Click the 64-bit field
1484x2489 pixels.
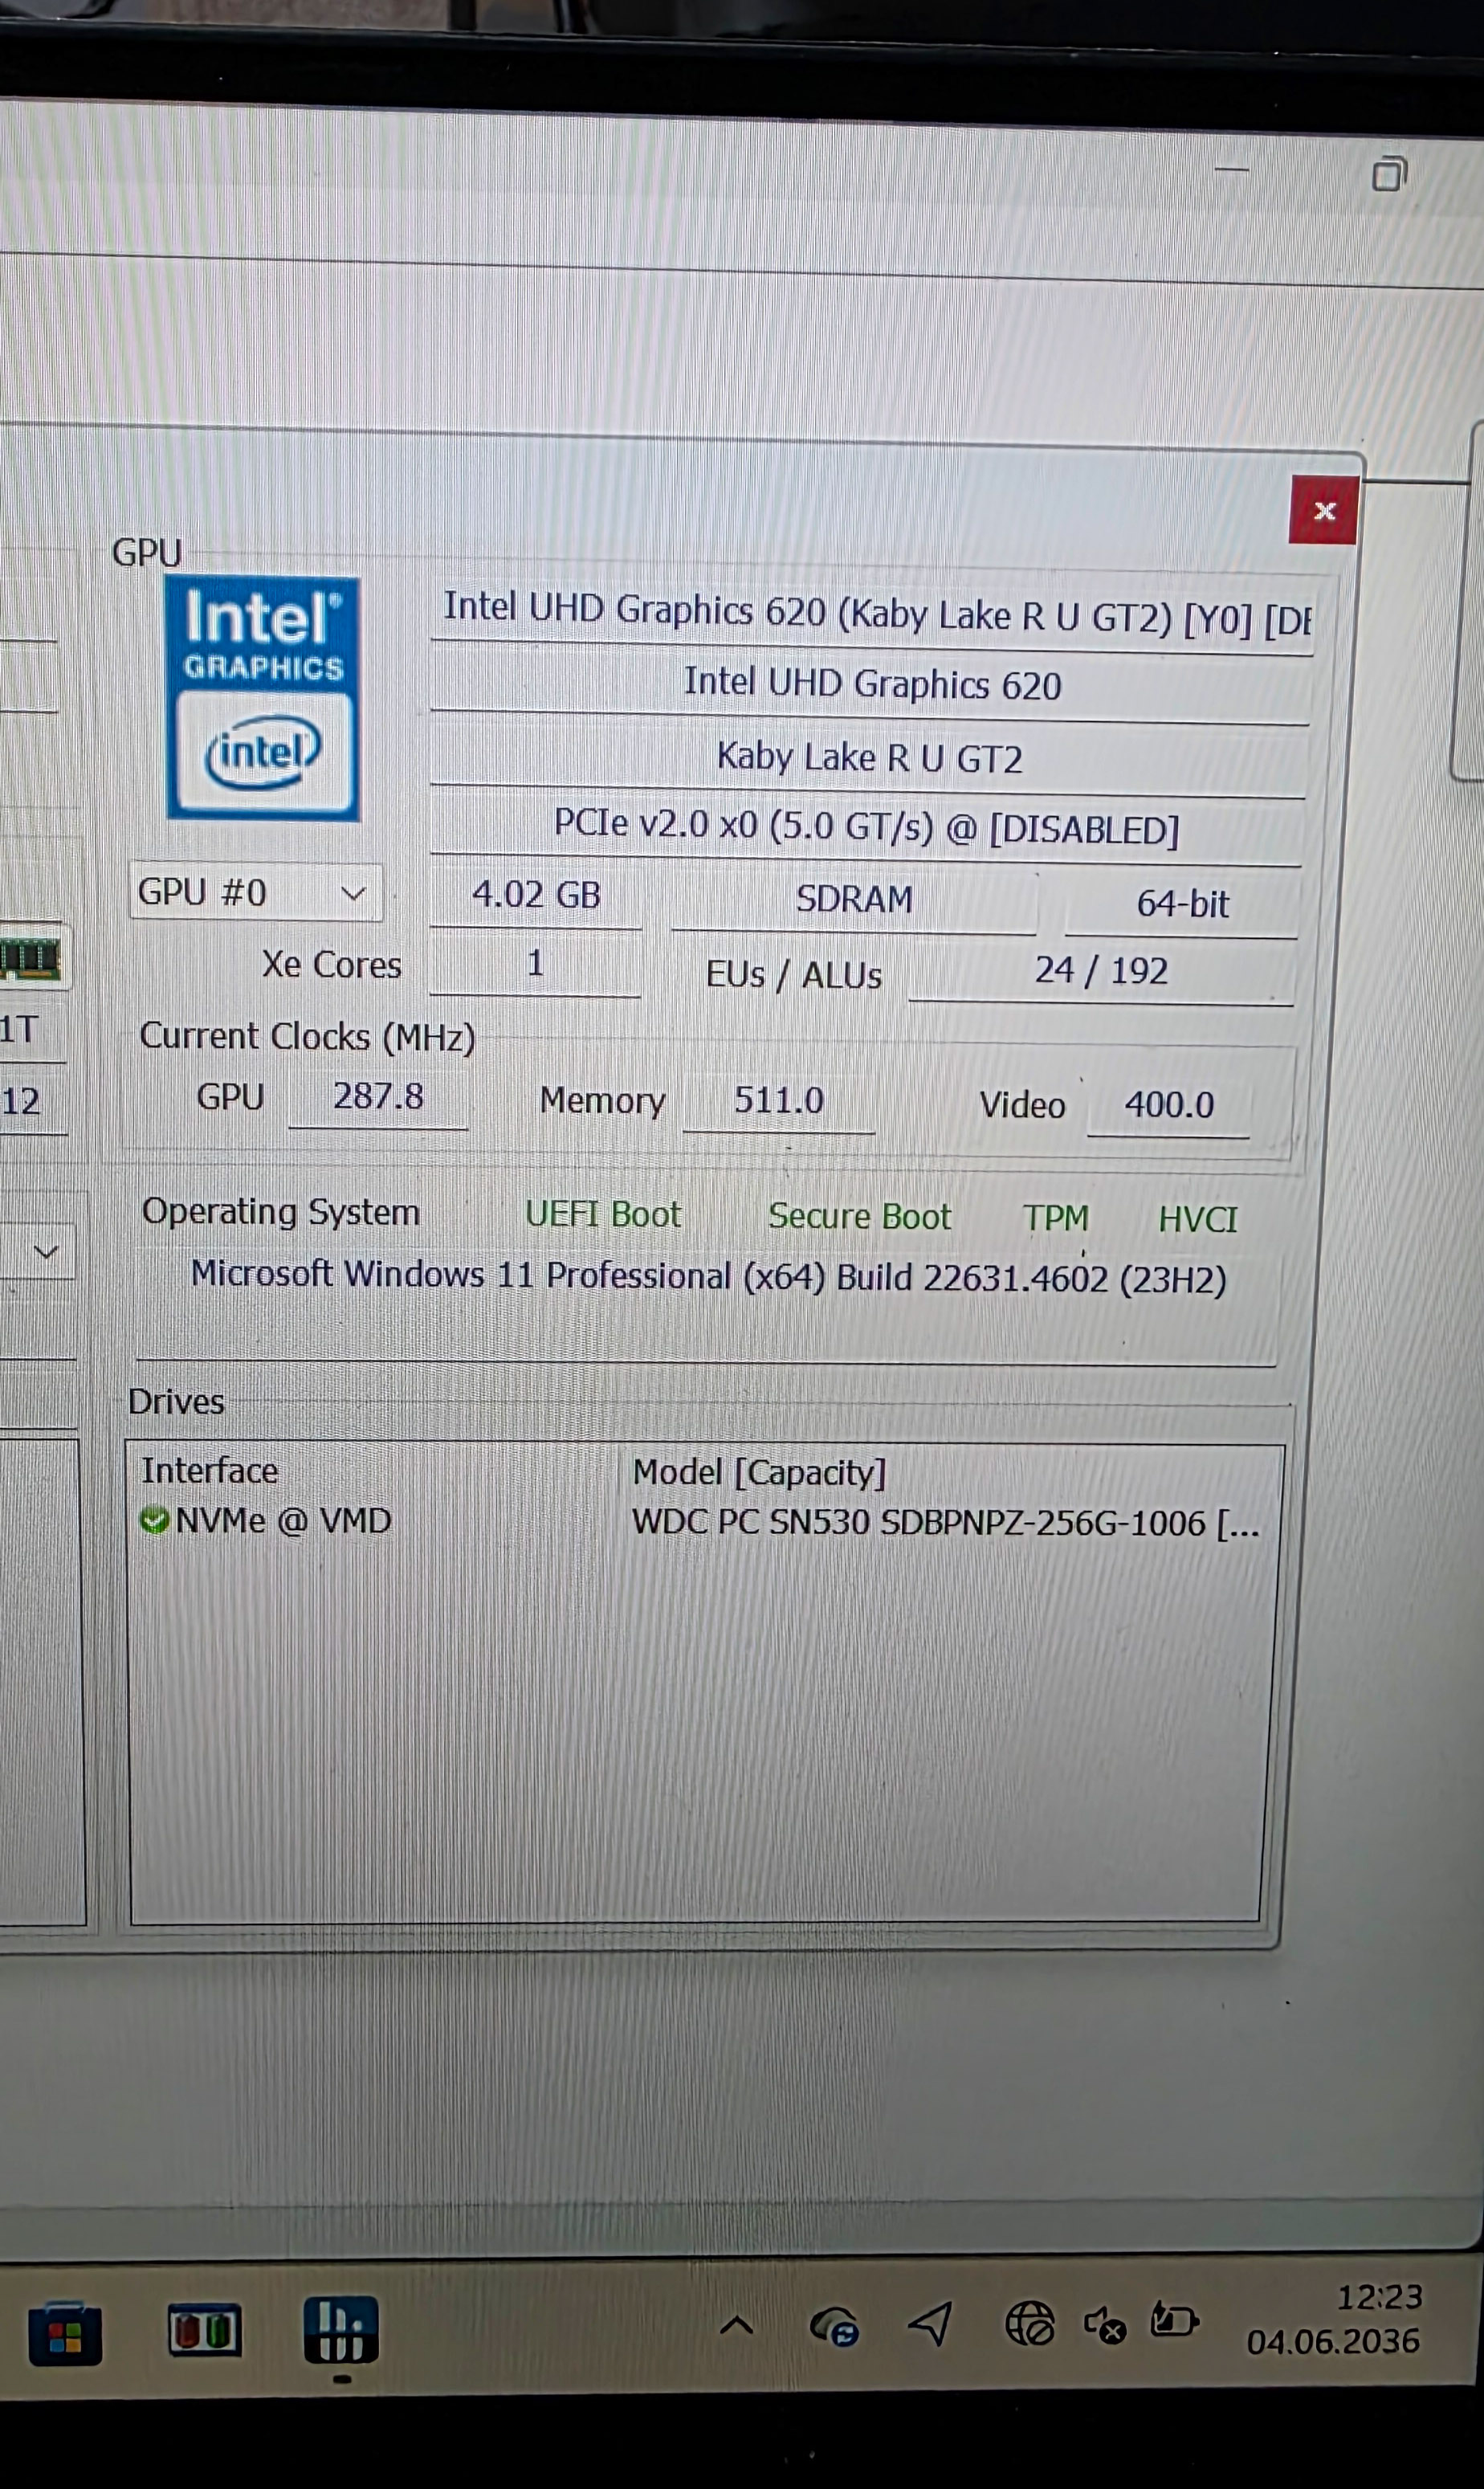click(x=1182, y=904)
